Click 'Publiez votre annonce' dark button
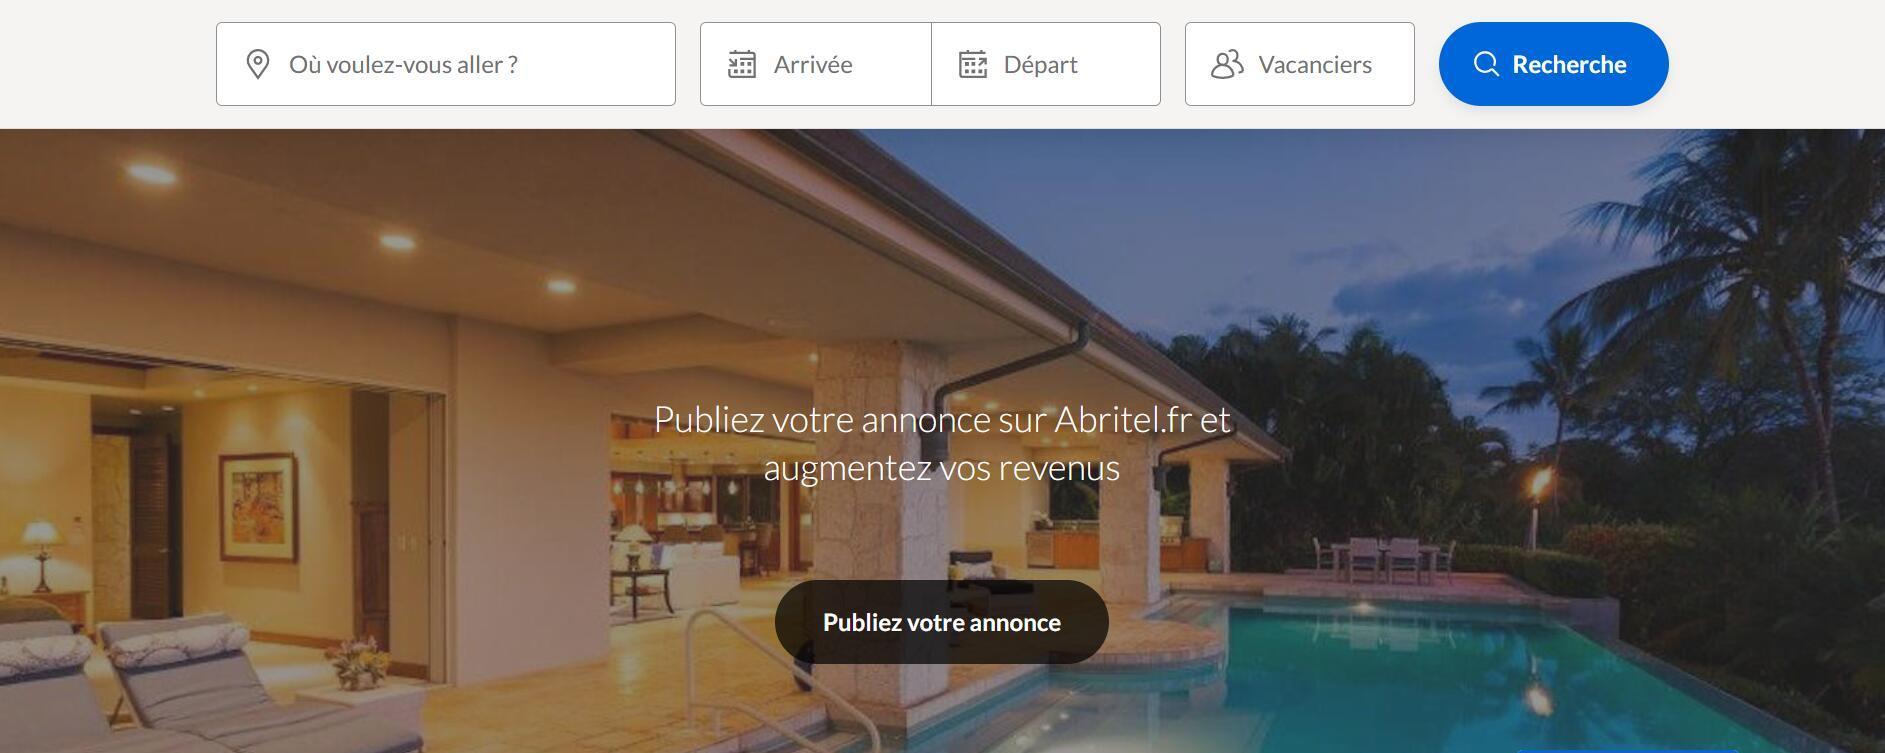Viewport: 1885px width, 753px height. 942,622
